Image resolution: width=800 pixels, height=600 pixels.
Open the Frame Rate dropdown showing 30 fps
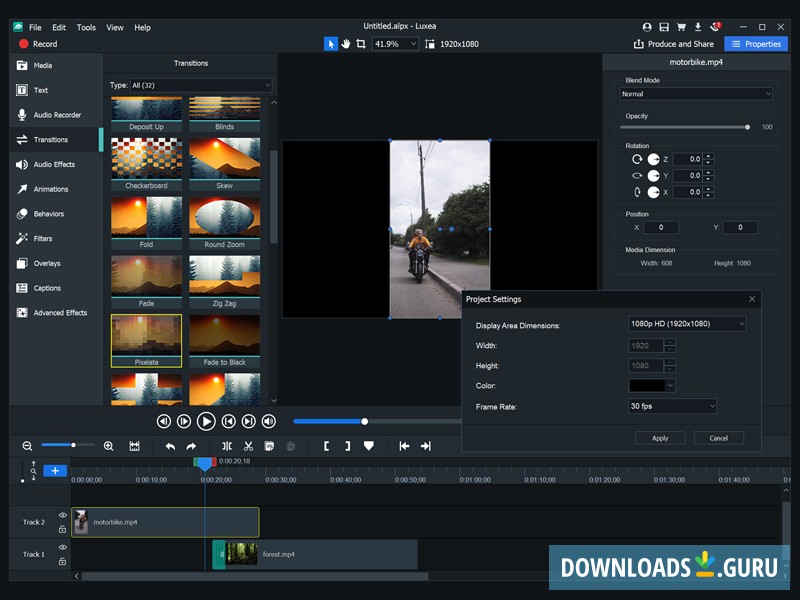(672, 406)
